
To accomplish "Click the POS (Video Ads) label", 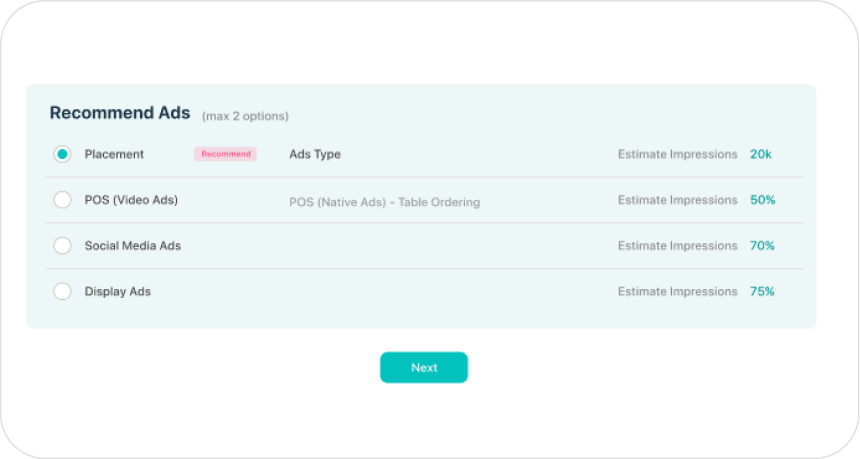I will pyautogui.click(x=131, y=200).
